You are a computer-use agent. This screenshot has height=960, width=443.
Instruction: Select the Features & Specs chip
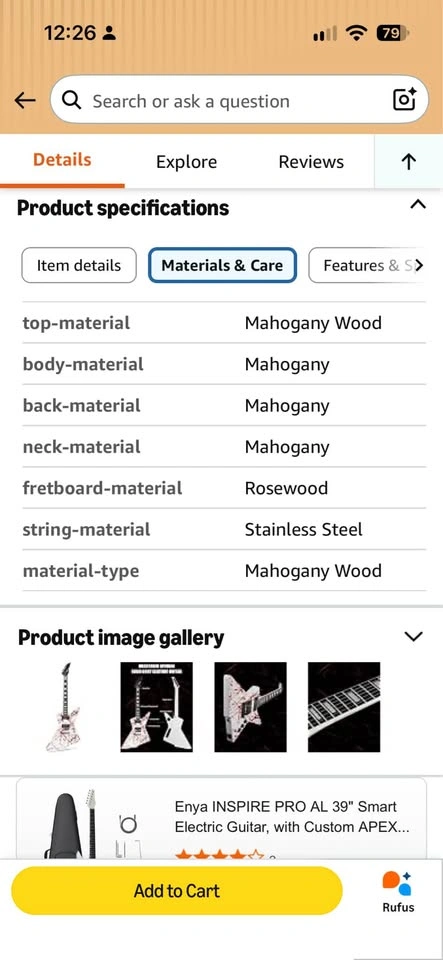pos(367,265)
